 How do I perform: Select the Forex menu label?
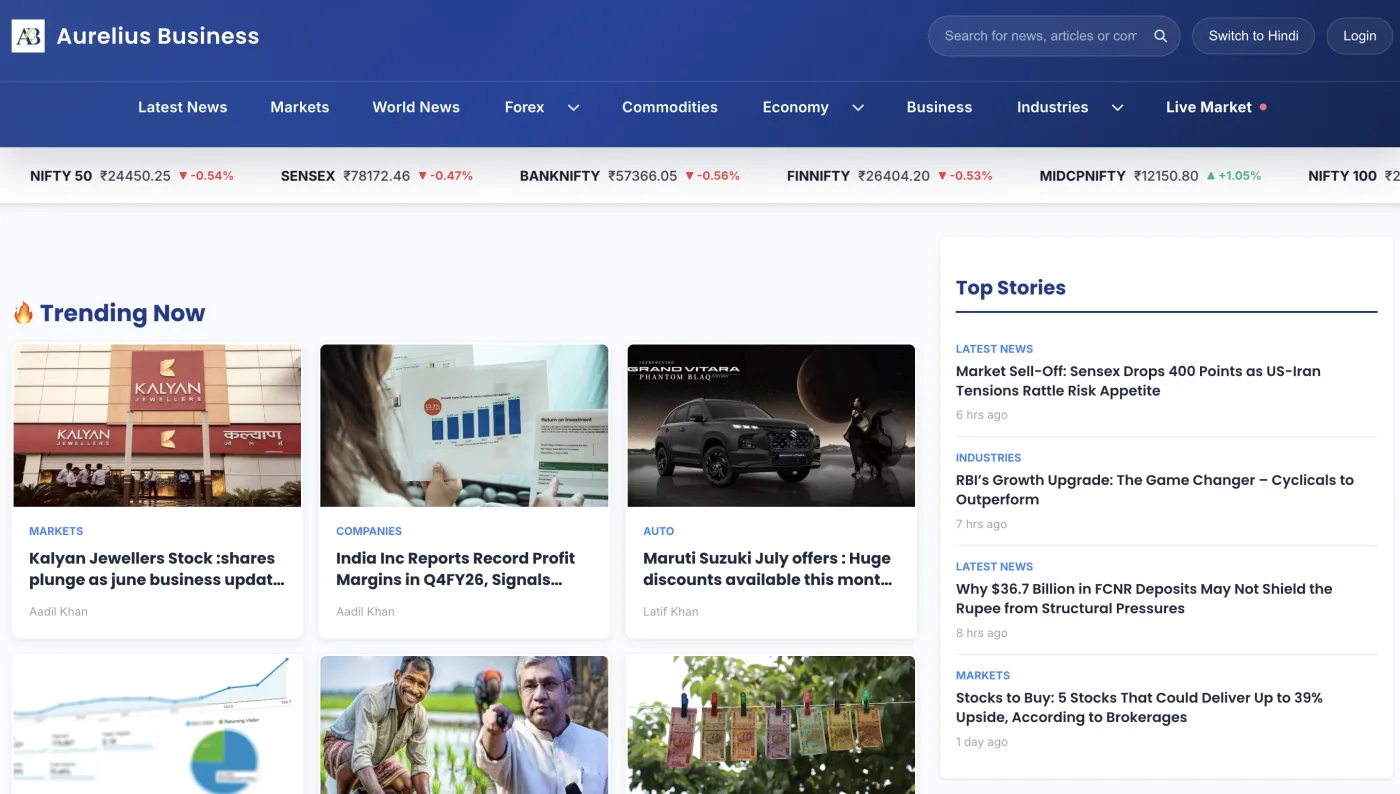point(524,107)
